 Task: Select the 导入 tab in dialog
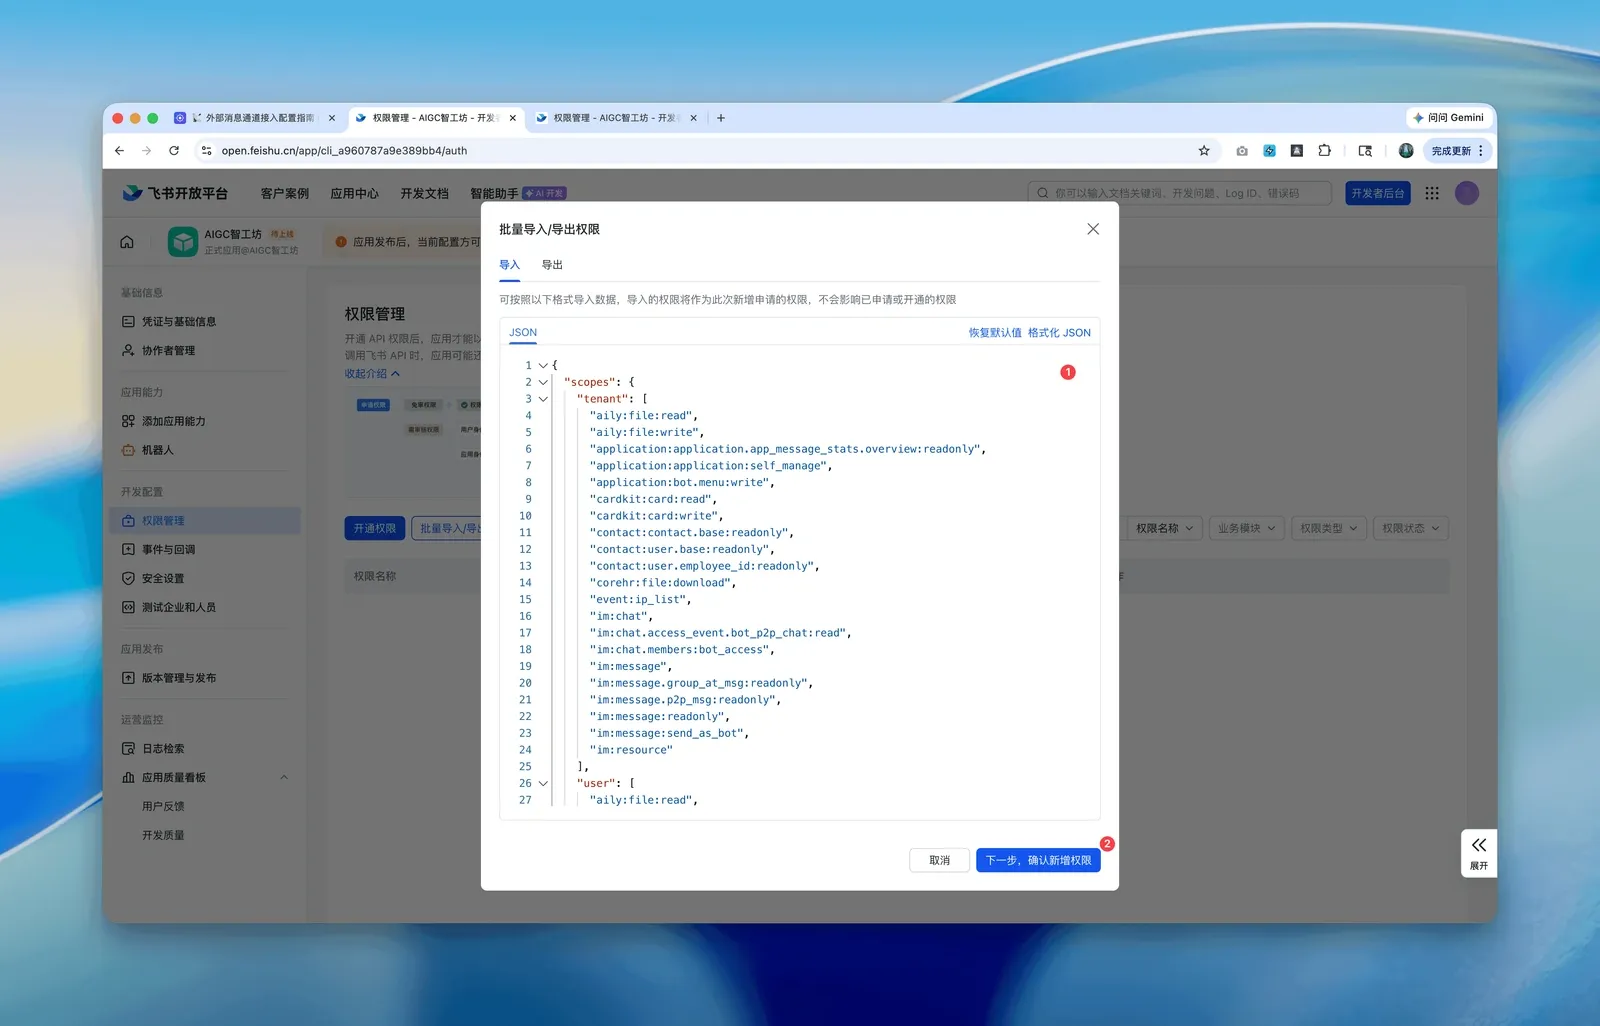click(x=510, y=265)
